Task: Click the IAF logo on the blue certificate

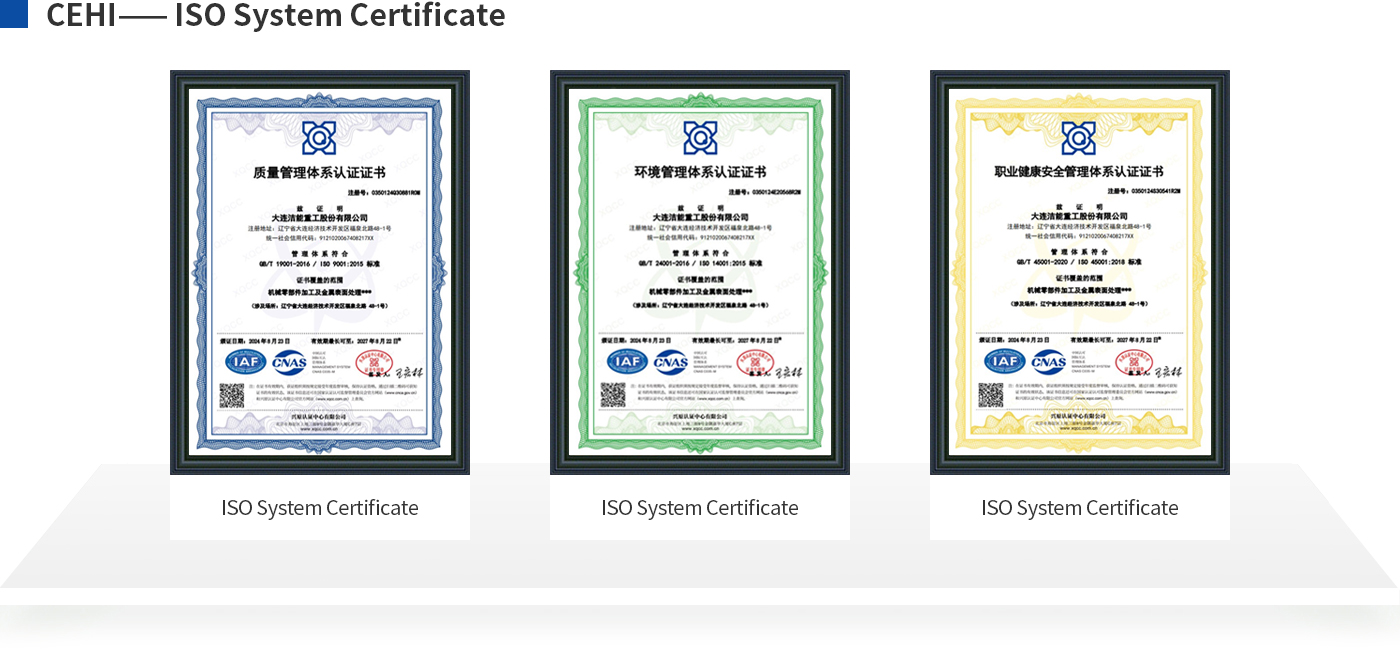Action: (x=245, y=362)
